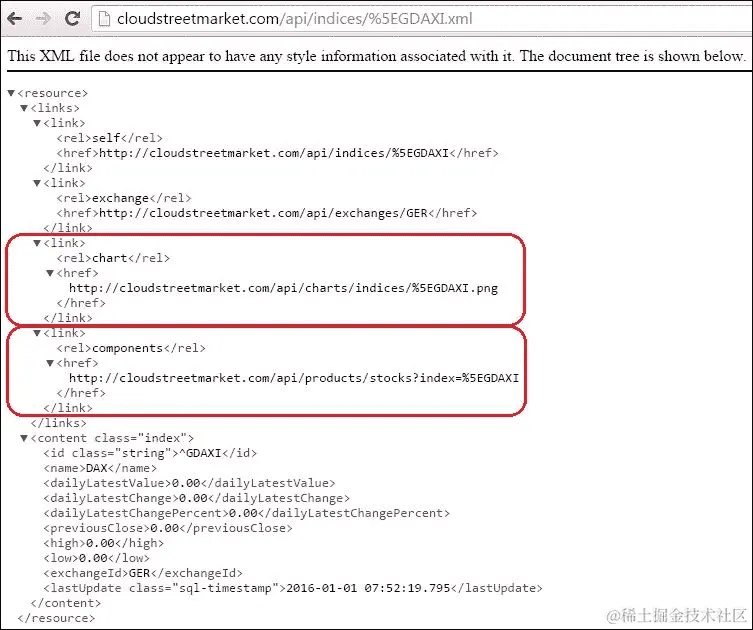Screen dimensions: 753x630
Task: Collapse the content class index node
Action: 24,438
